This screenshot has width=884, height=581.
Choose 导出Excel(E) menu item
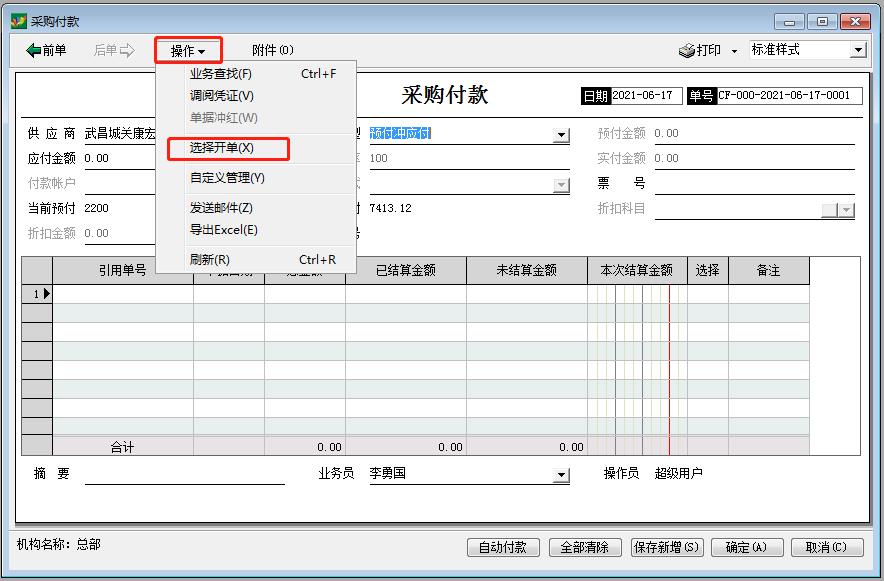[255, 230]
